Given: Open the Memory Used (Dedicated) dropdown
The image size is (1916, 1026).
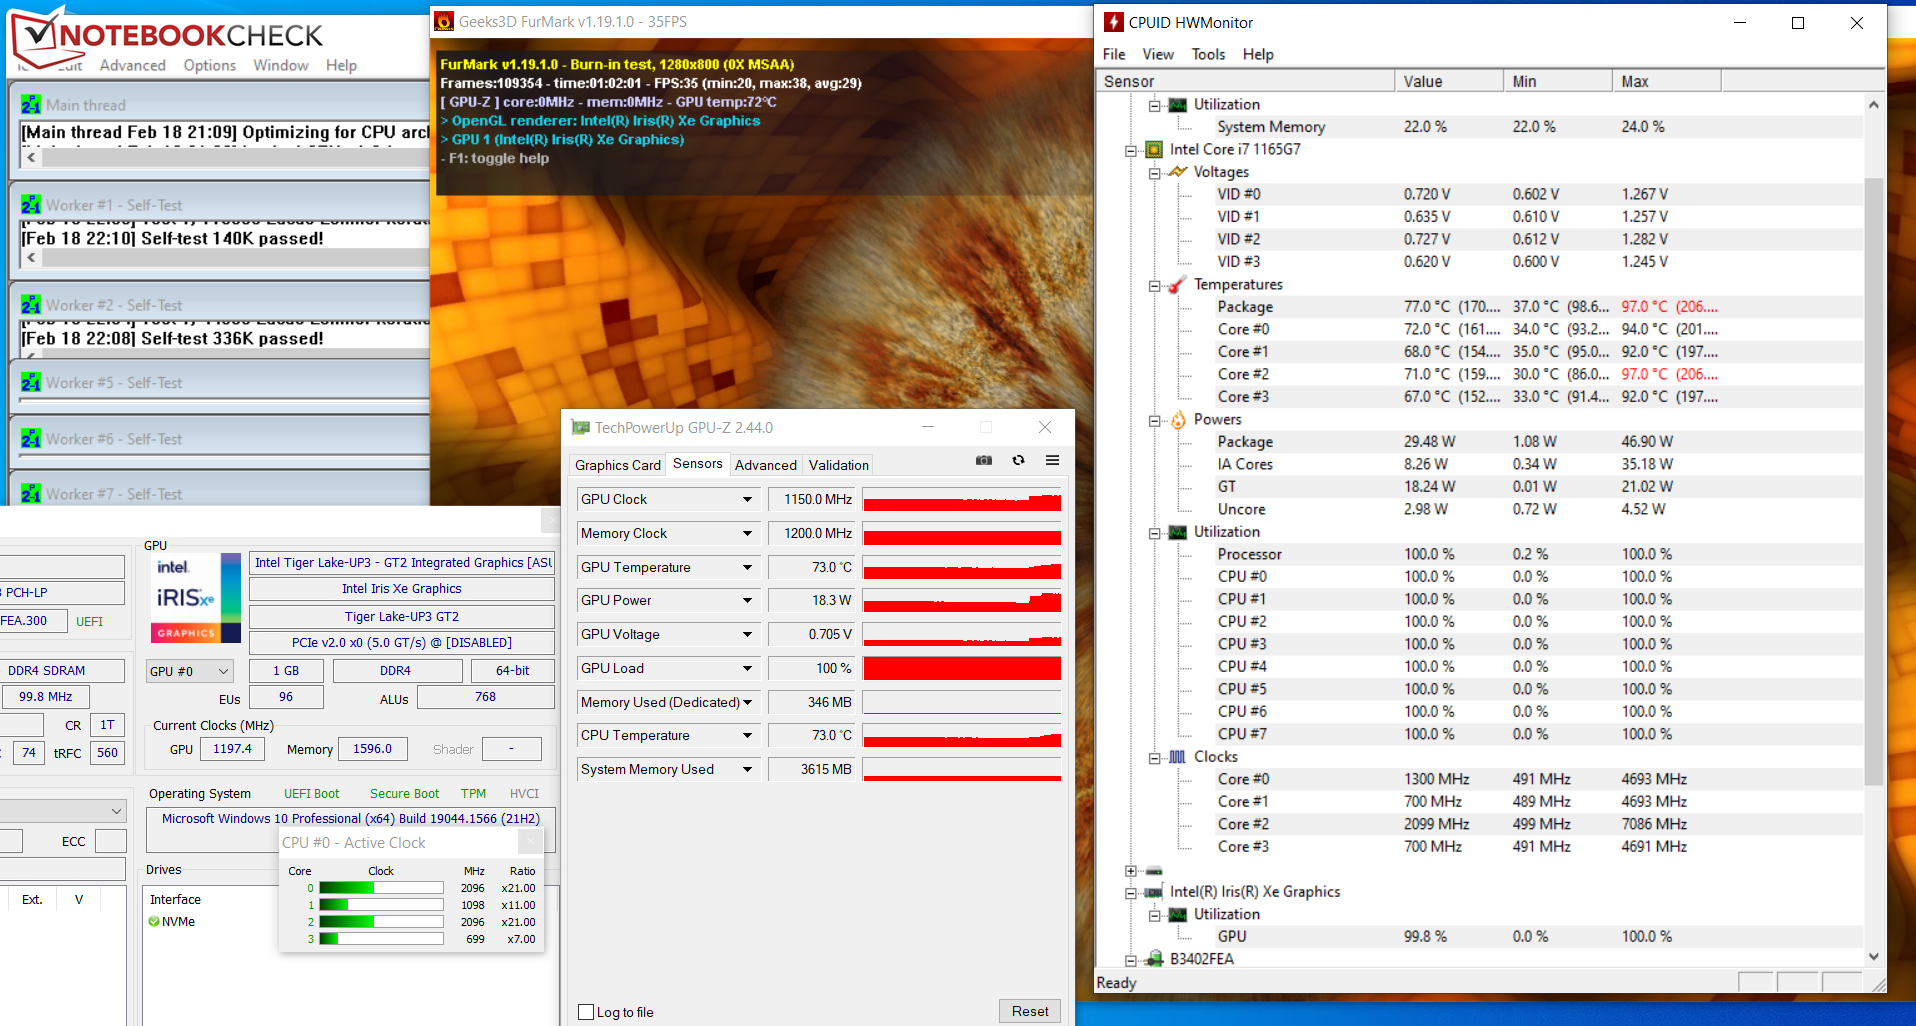Looking at the screenshot, I should (747, 702).
